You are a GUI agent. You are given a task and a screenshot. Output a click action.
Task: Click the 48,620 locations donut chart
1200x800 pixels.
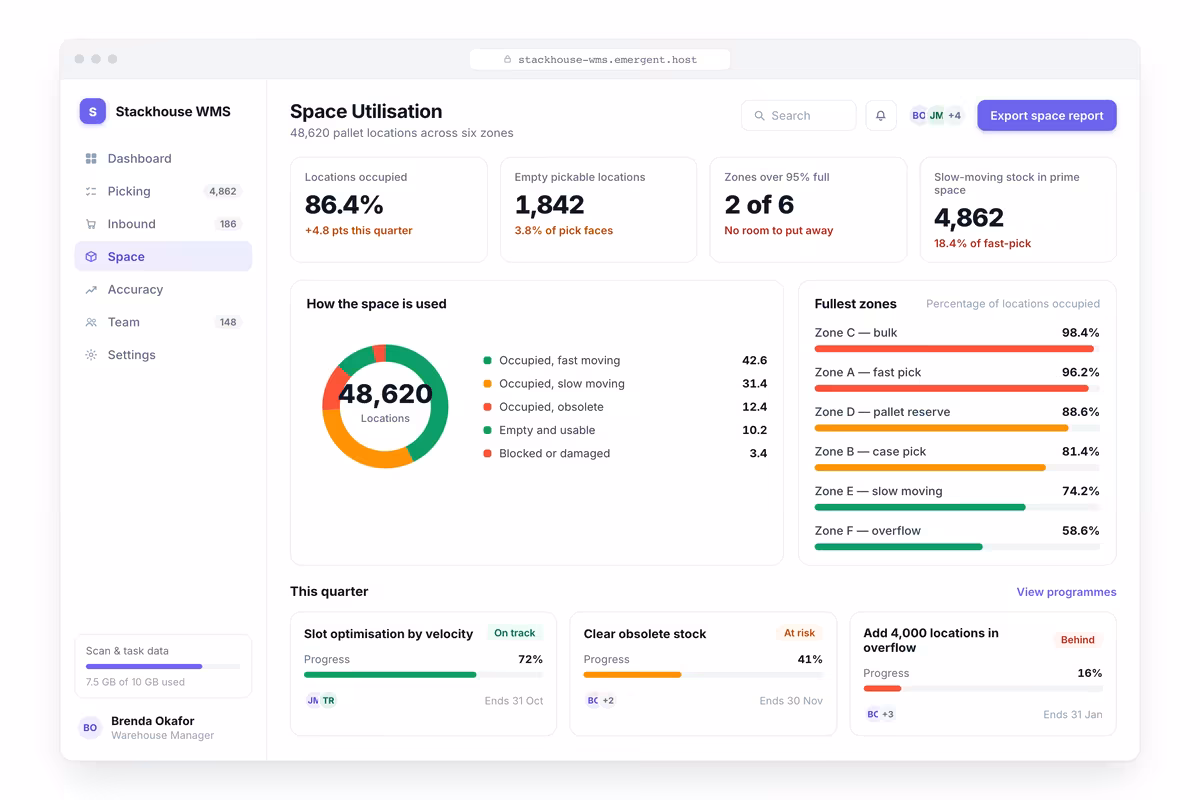[x=385, y=406]
